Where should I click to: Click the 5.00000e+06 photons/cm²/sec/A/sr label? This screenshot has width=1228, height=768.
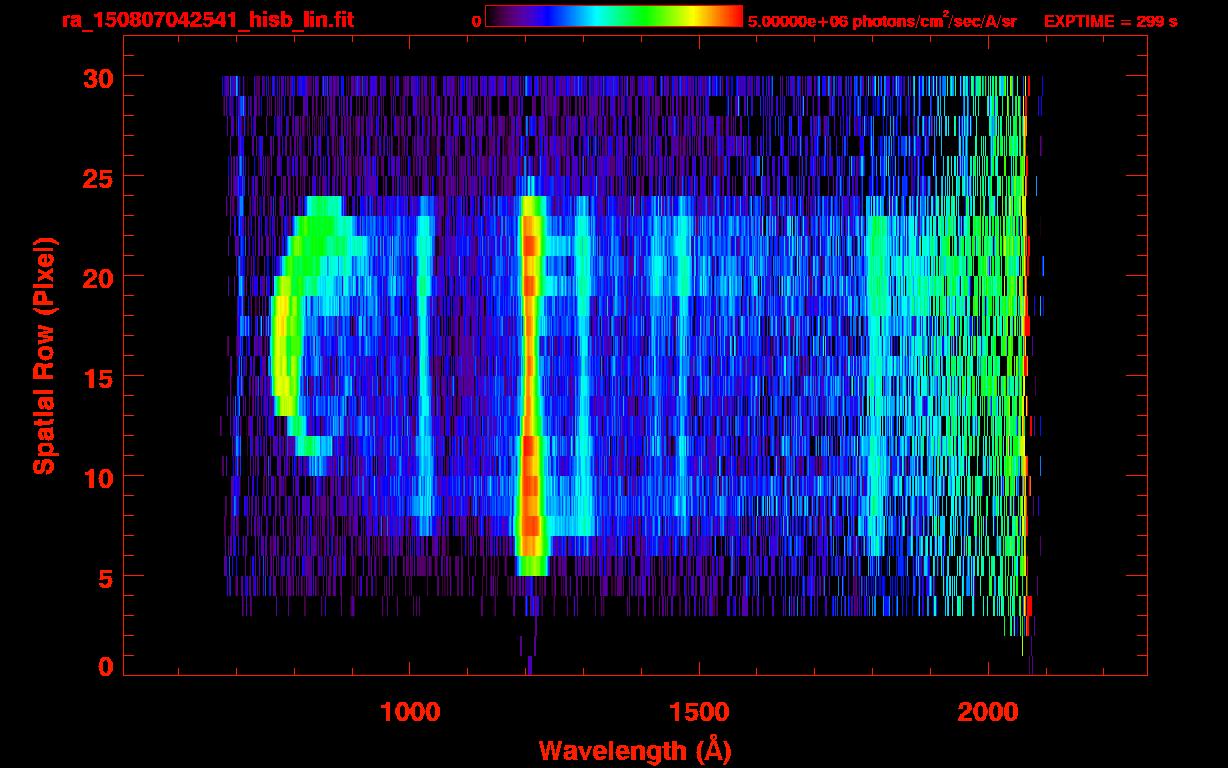click(882, 20)
